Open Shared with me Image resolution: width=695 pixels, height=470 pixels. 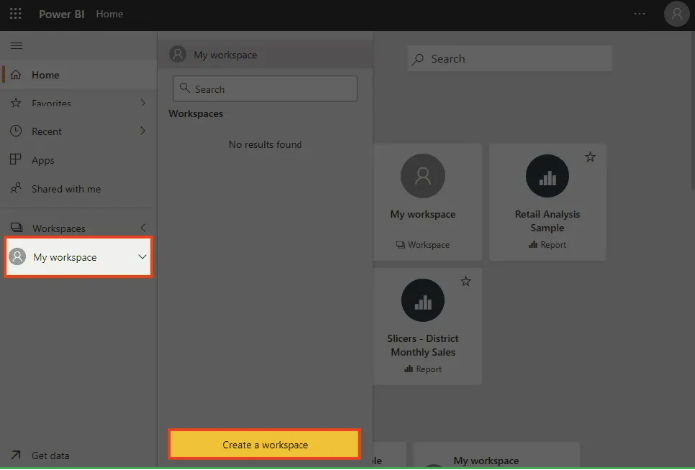[x=78, y=189]
